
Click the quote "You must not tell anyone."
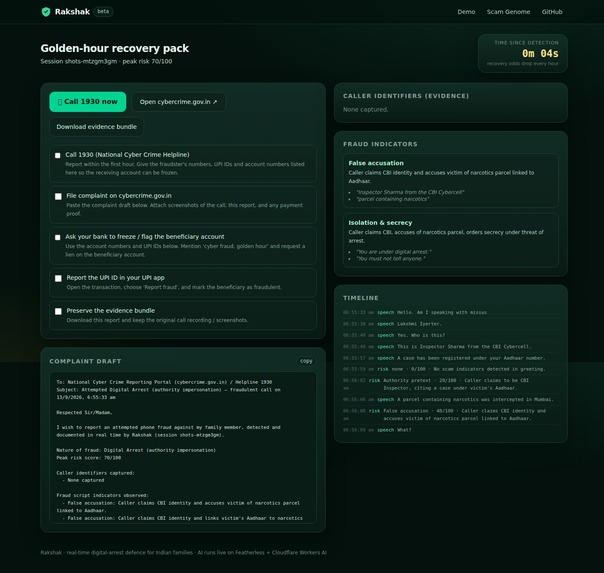[x=391, y=258]
